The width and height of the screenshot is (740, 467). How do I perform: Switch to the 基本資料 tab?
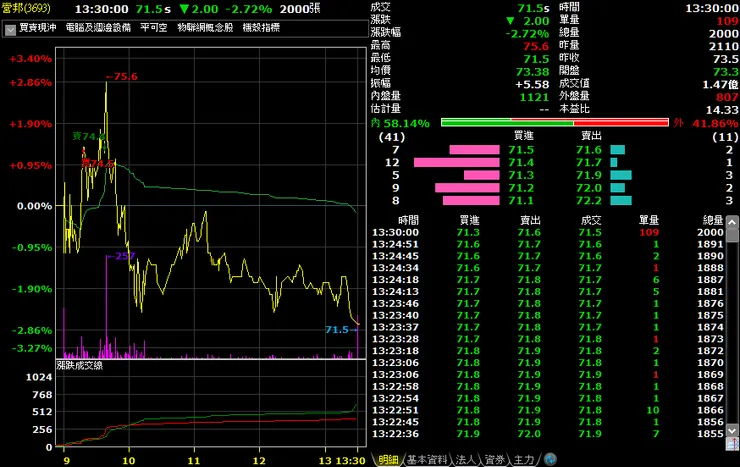(x=427, y=459)
